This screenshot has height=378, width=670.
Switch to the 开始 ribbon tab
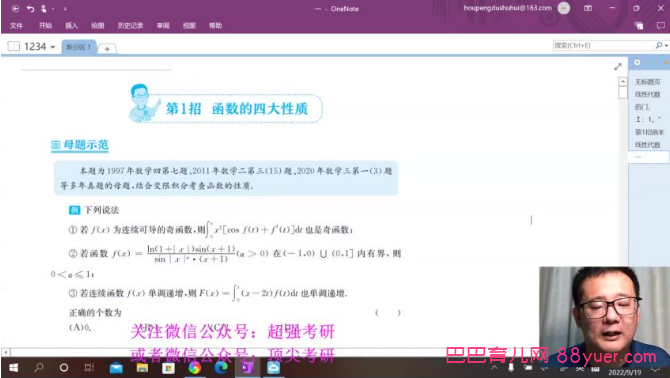tap(45, 26)
